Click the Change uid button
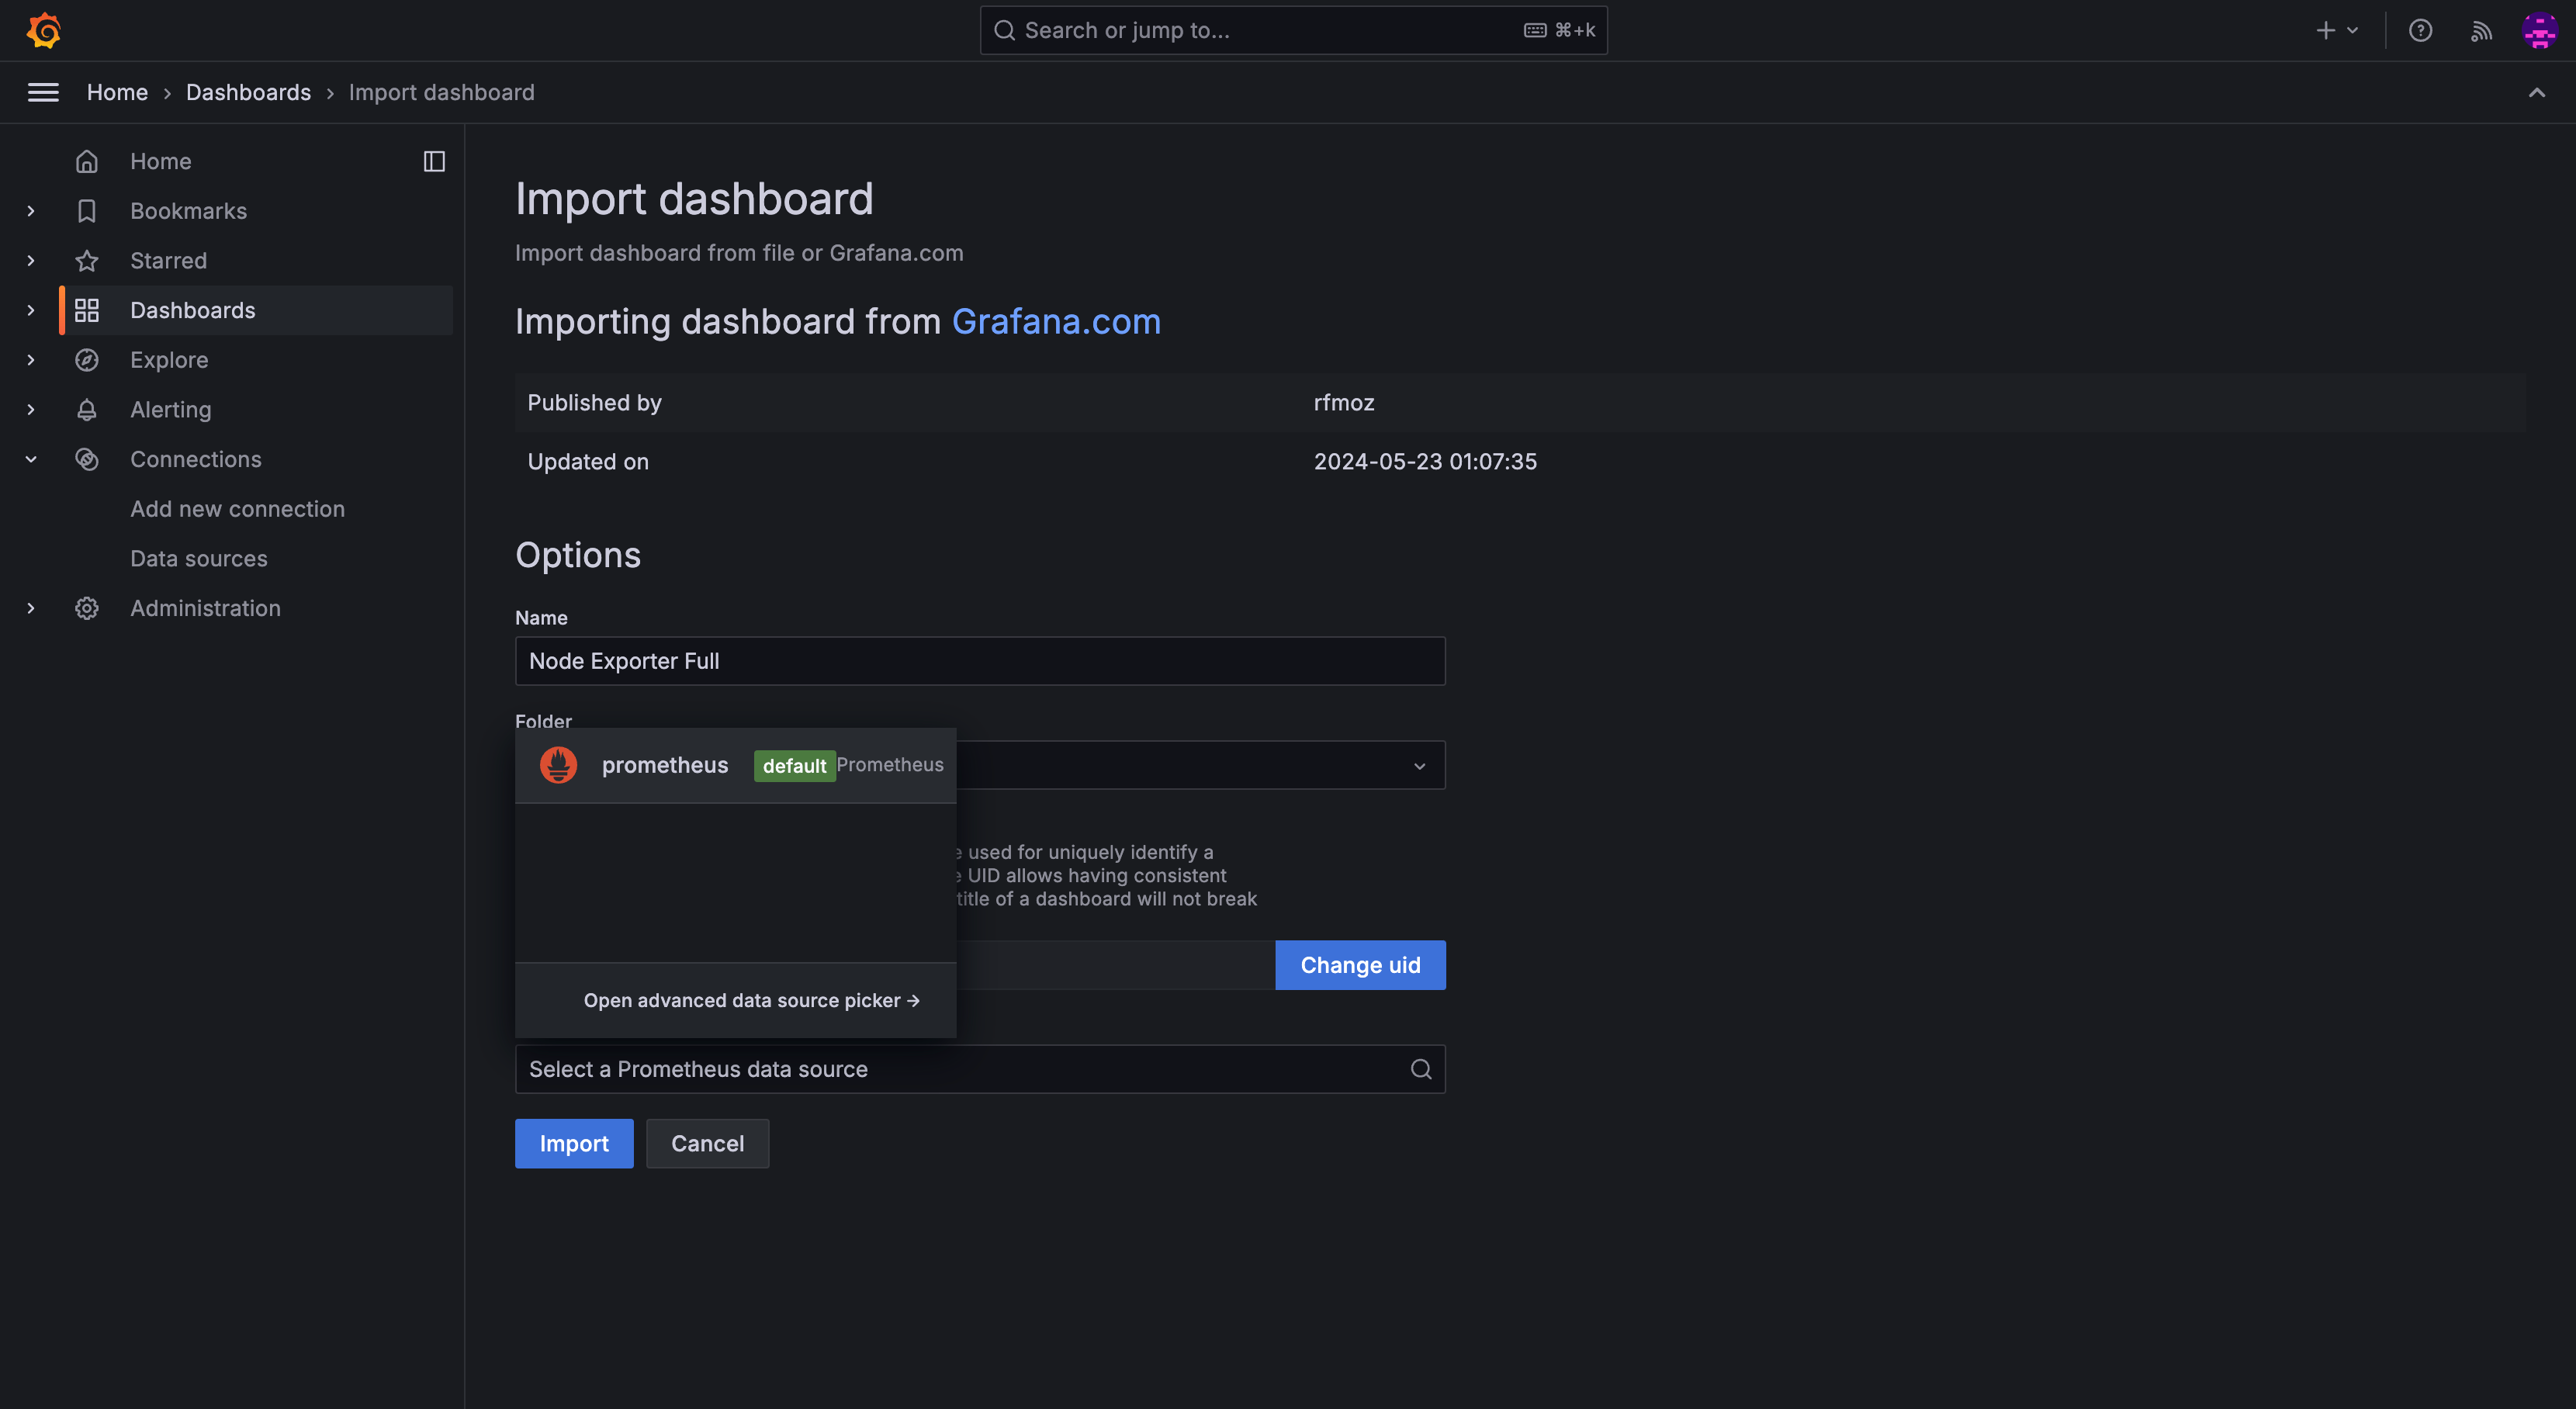Screen dimensions: 2576x1409 click(x=1360, y=965)
